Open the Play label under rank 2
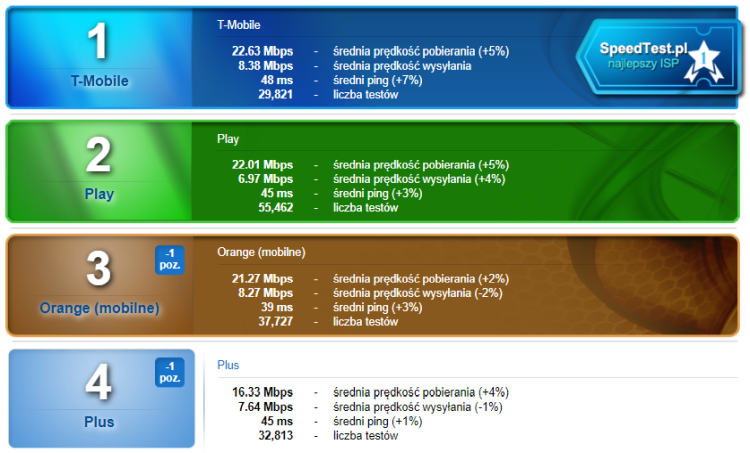750x453 pixels. tap(98, 194)
